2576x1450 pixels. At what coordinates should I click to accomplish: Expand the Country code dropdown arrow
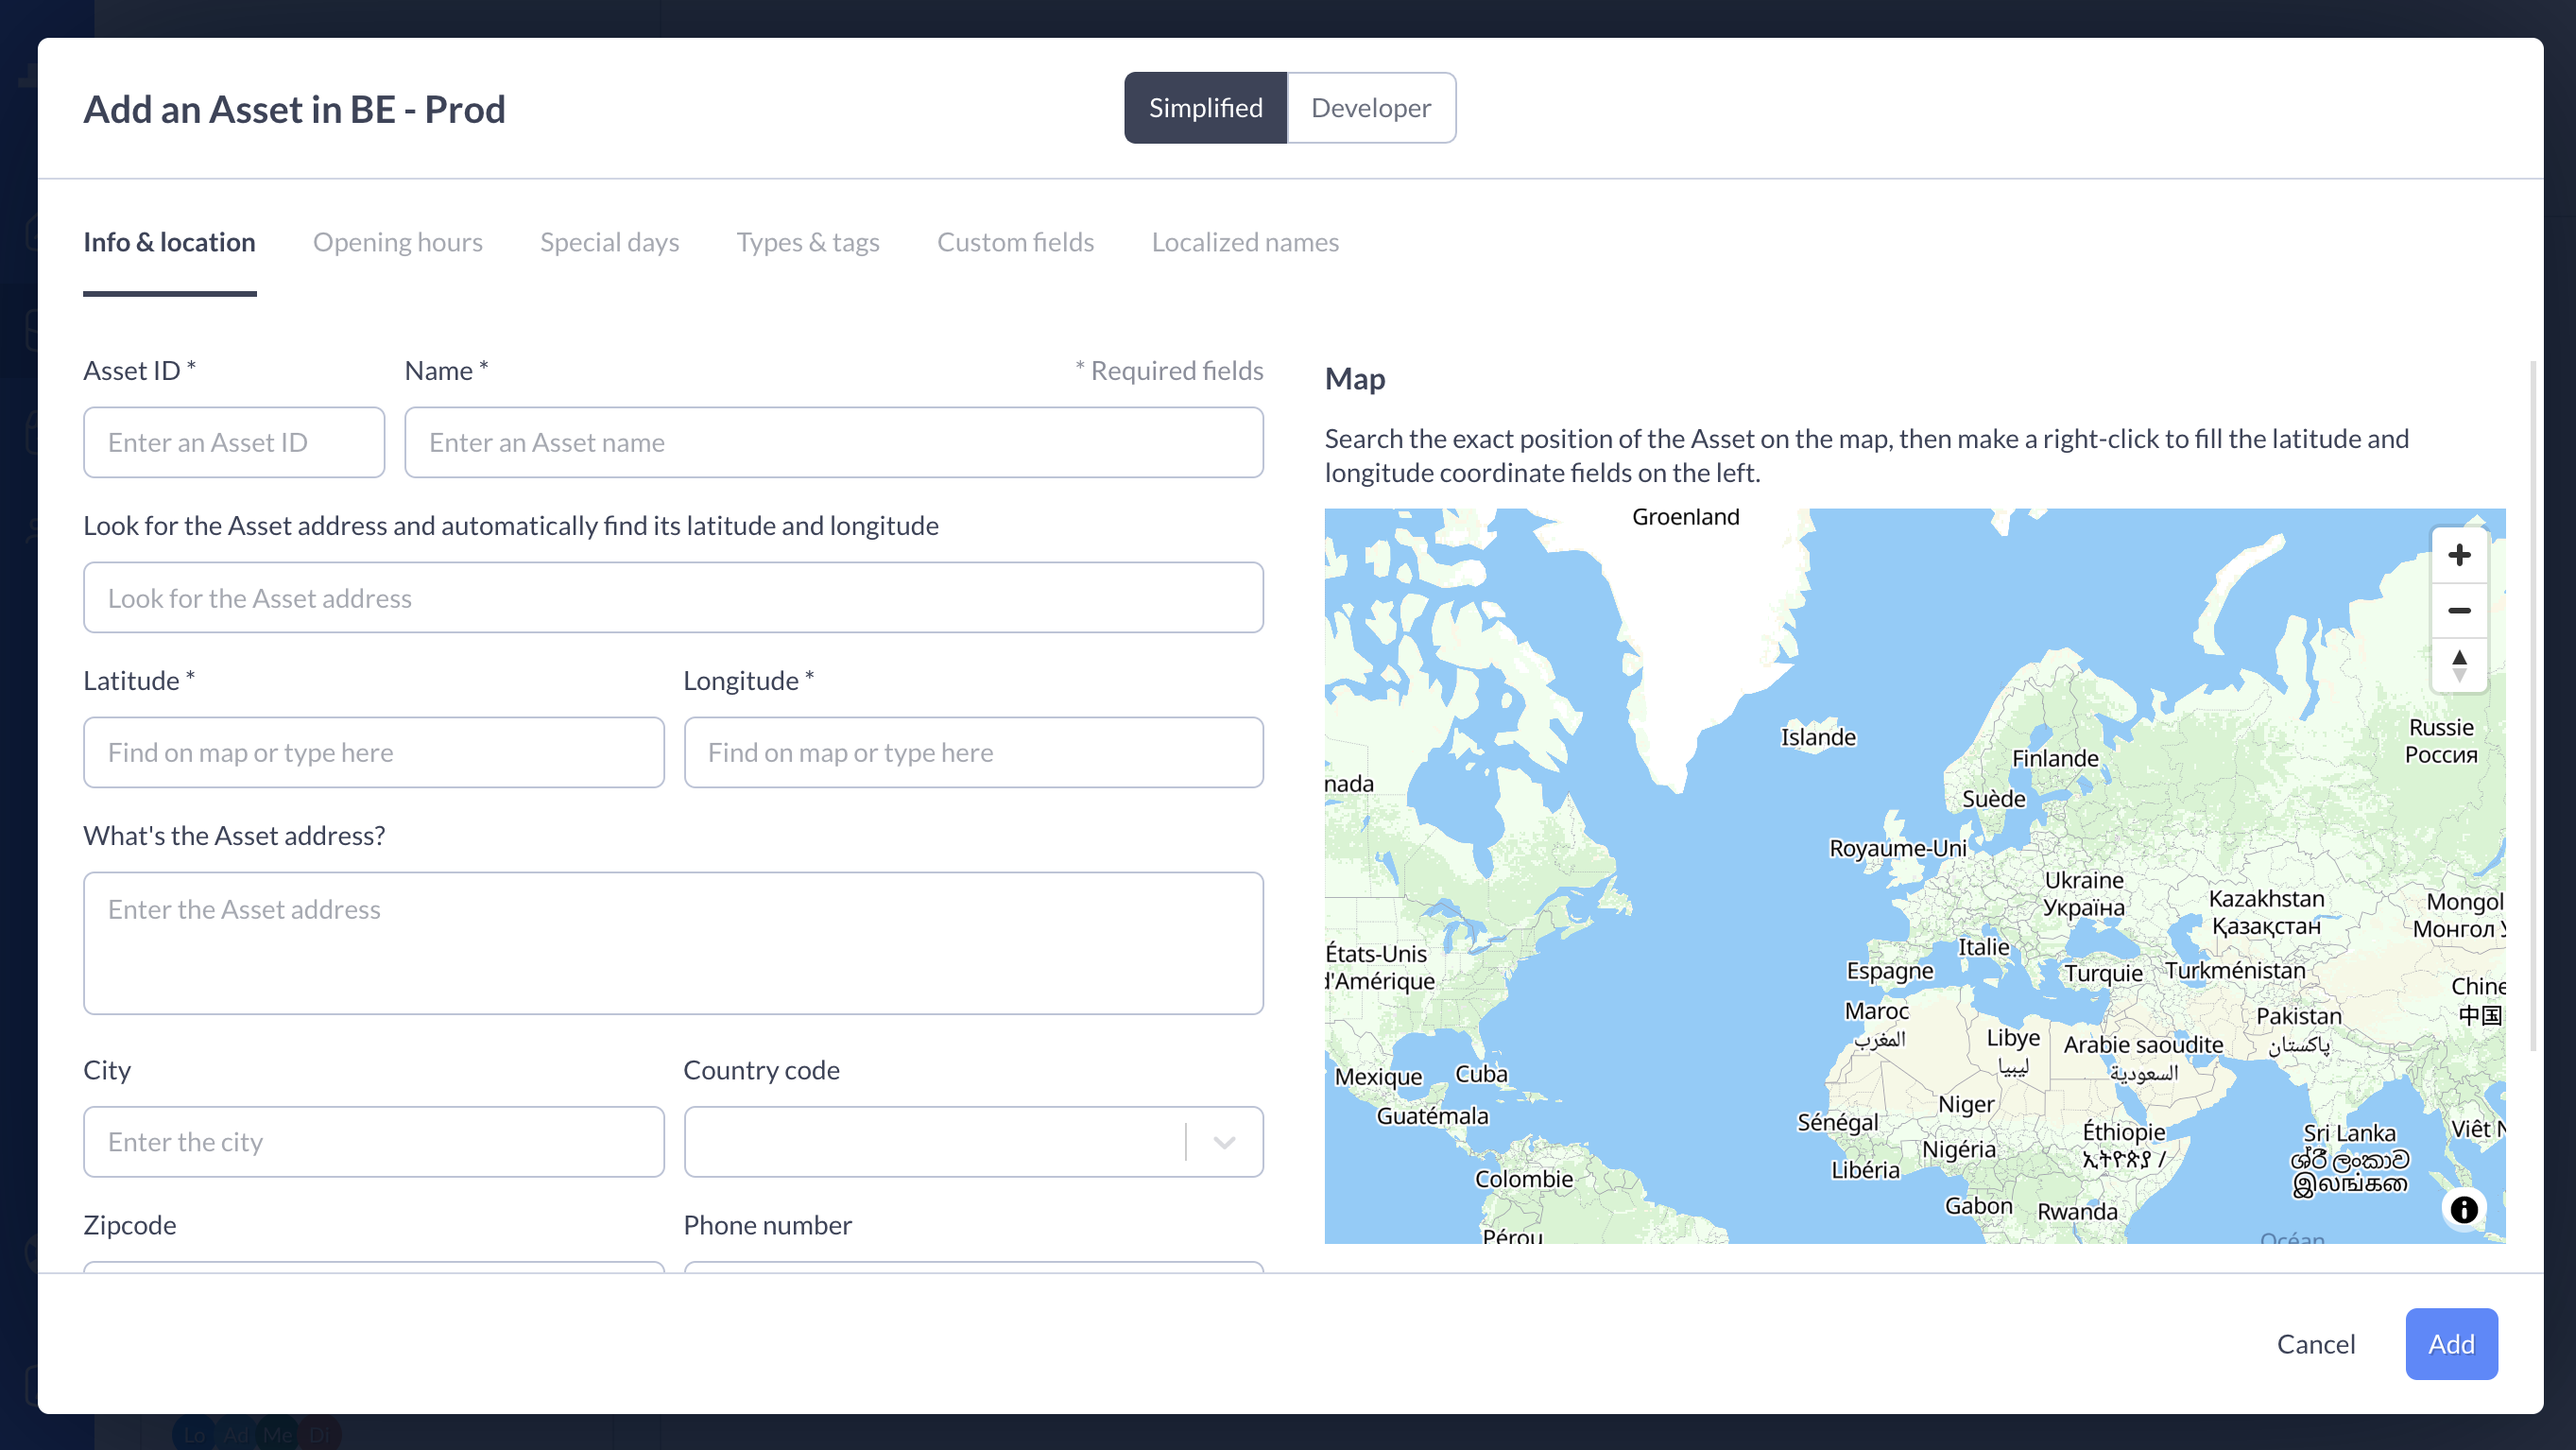coord(1224,1142)
